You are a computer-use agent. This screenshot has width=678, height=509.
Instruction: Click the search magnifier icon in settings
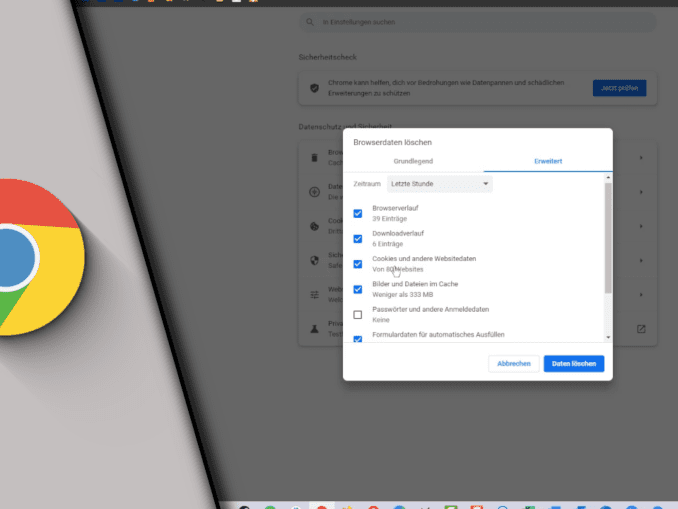(309, 22)
